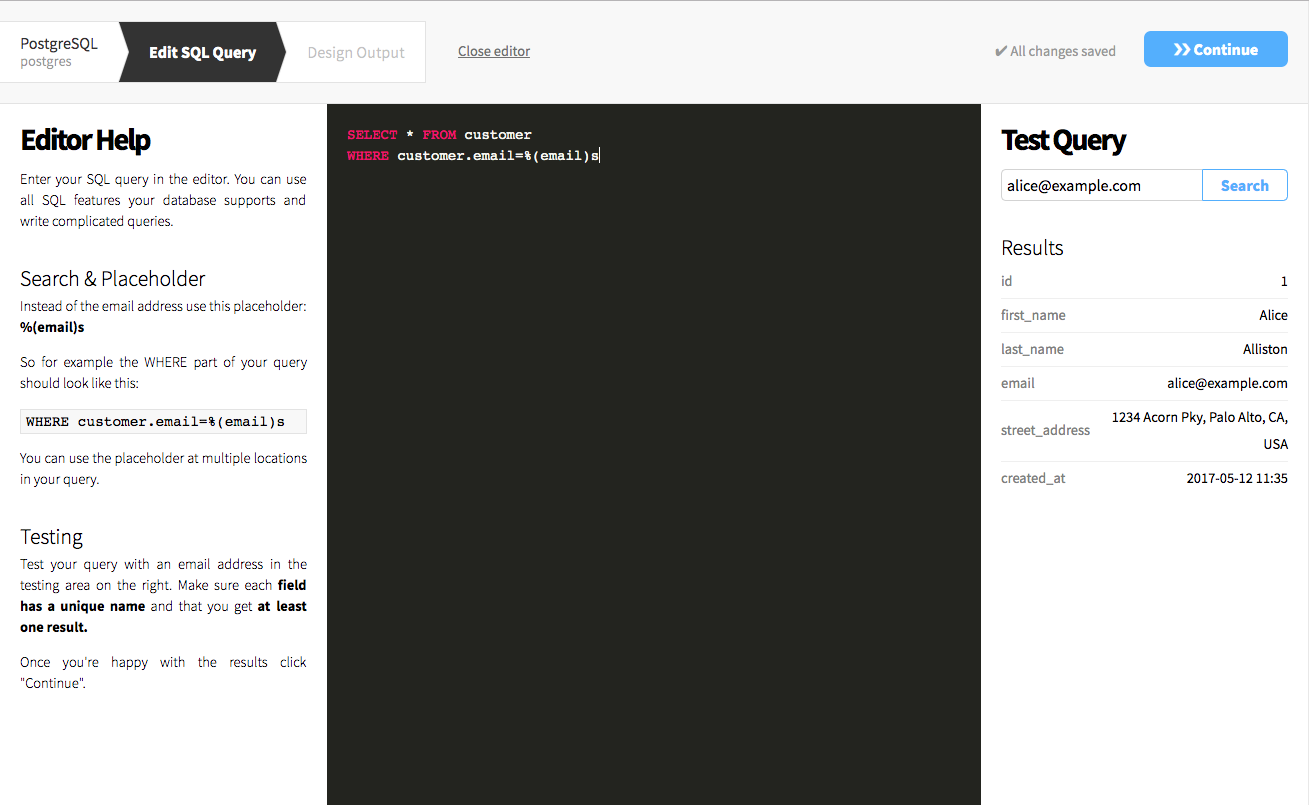Click the WHERE clause line in the editor
This screenshot has width=1309, height=805.
coord(473,155)
